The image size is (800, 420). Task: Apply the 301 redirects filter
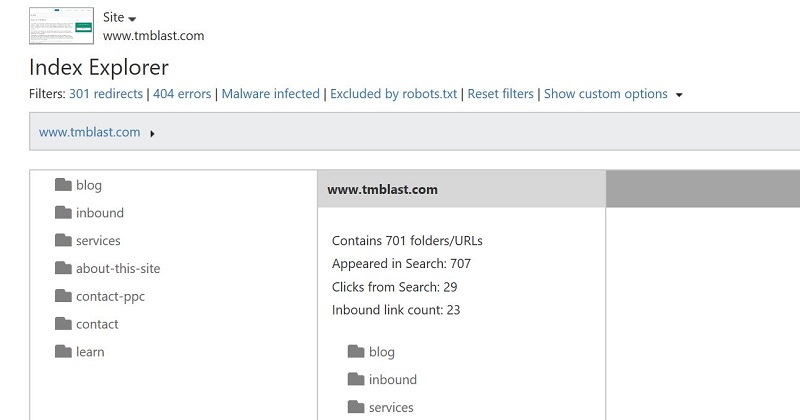[106, 94]
